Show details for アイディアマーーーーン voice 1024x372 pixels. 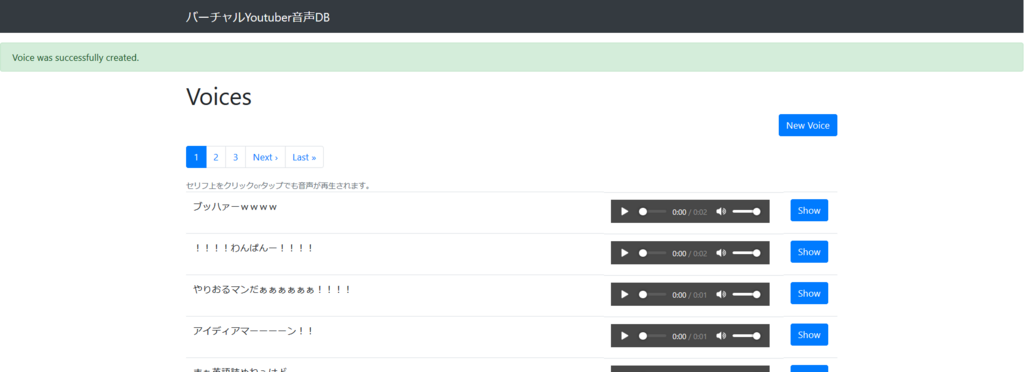click(x=809, y=335)
